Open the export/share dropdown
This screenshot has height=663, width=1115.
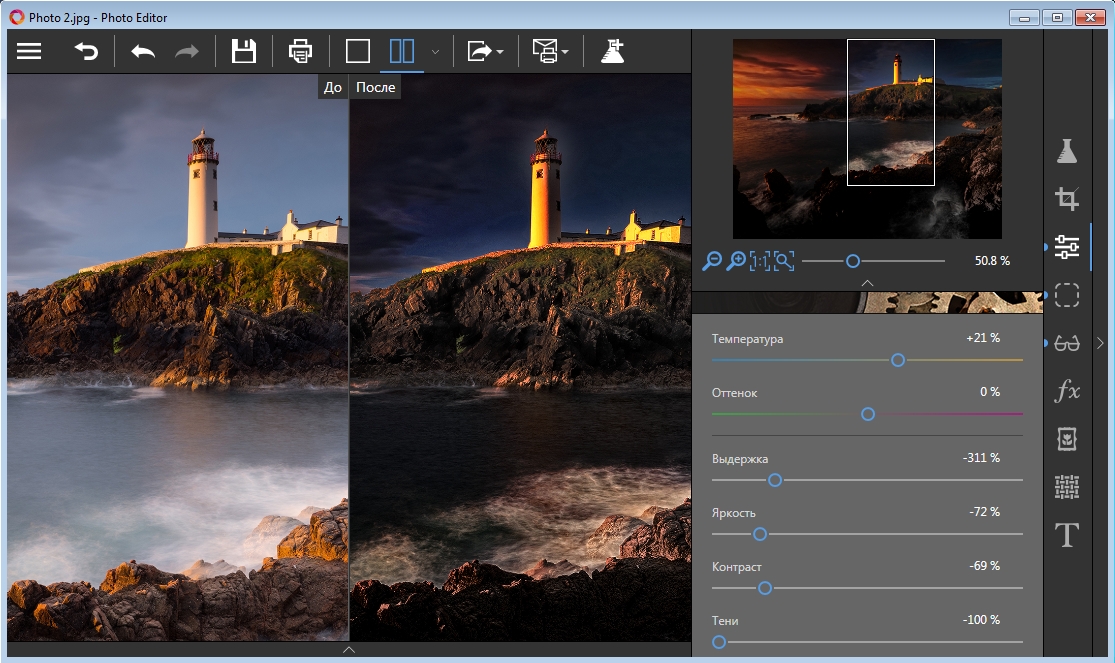click(x=485, y=51)
